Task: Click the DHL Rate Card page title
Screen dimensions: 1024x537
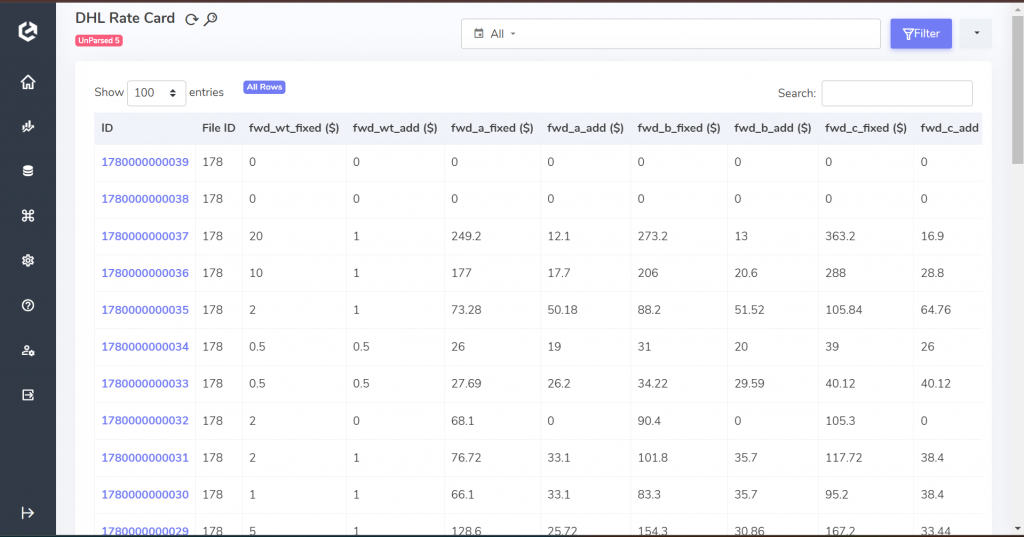Action: tap(125, 18)
